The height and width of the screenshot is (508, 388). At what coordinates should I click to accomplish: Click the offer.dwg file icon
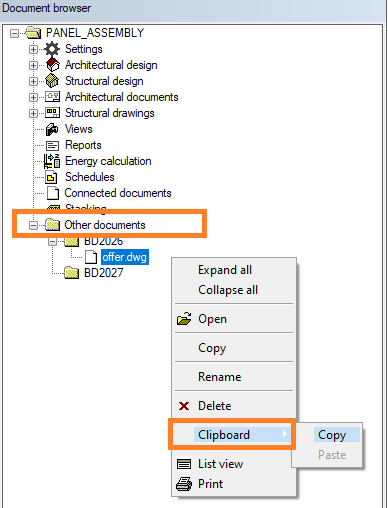91,257
